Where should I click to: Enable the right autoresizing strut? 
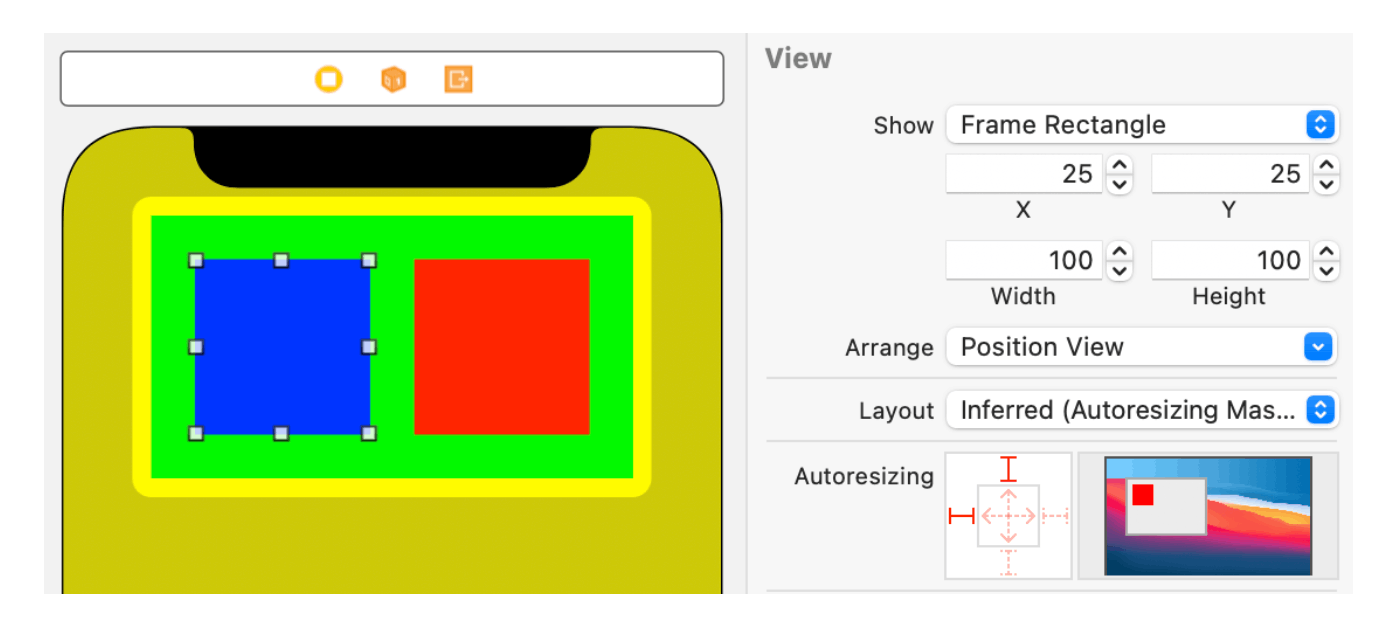pyautogui.click(x=1055, y=514)
